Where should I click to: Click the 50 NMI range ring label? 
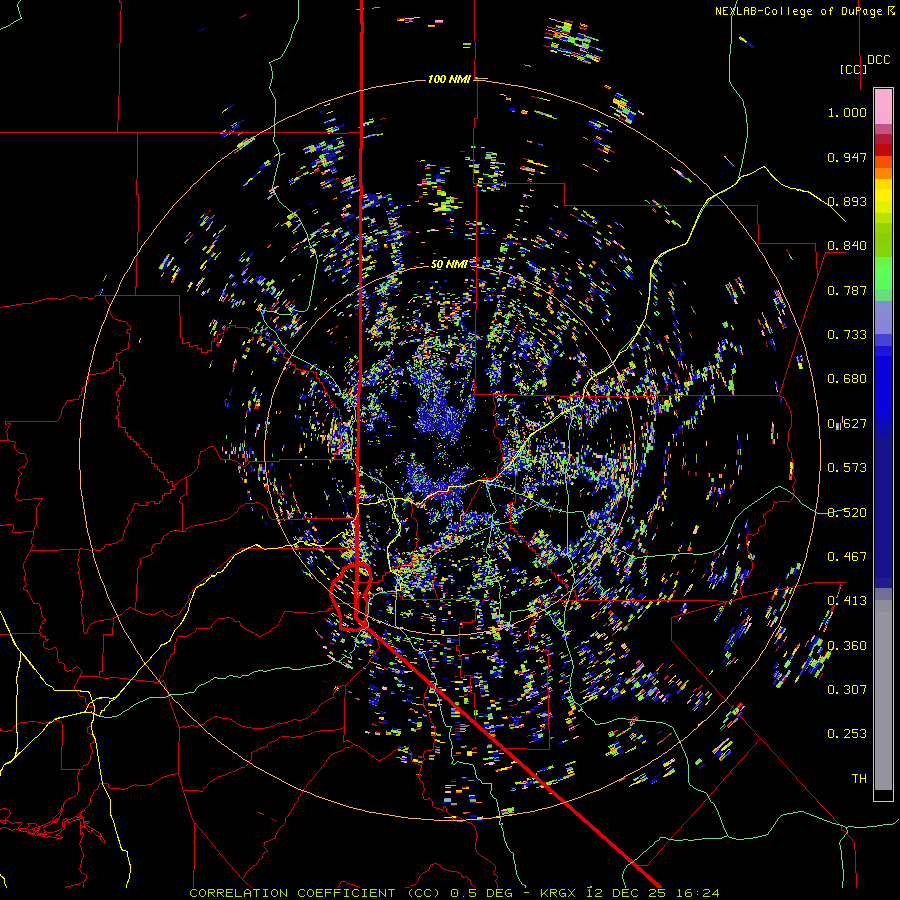(x=449, y=265)
